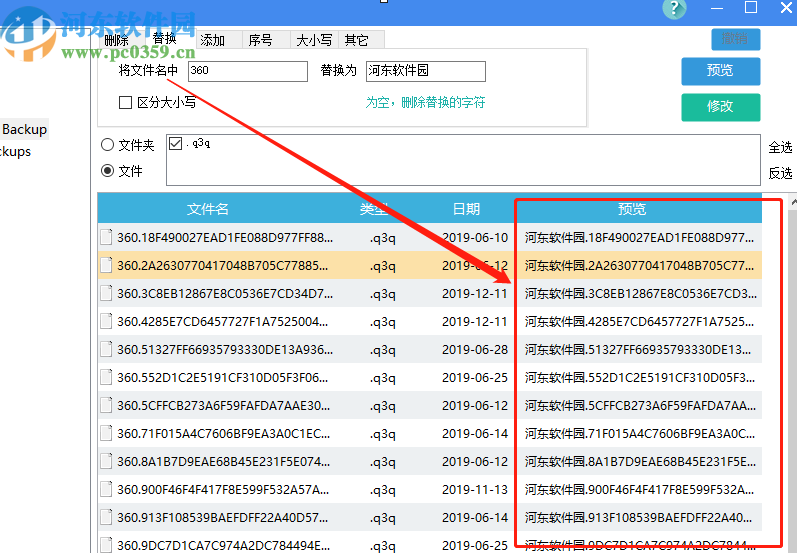The width and height of the screenshot is (797, 553).
Task: Click date cell 2019-06-10
Action: 475,237
